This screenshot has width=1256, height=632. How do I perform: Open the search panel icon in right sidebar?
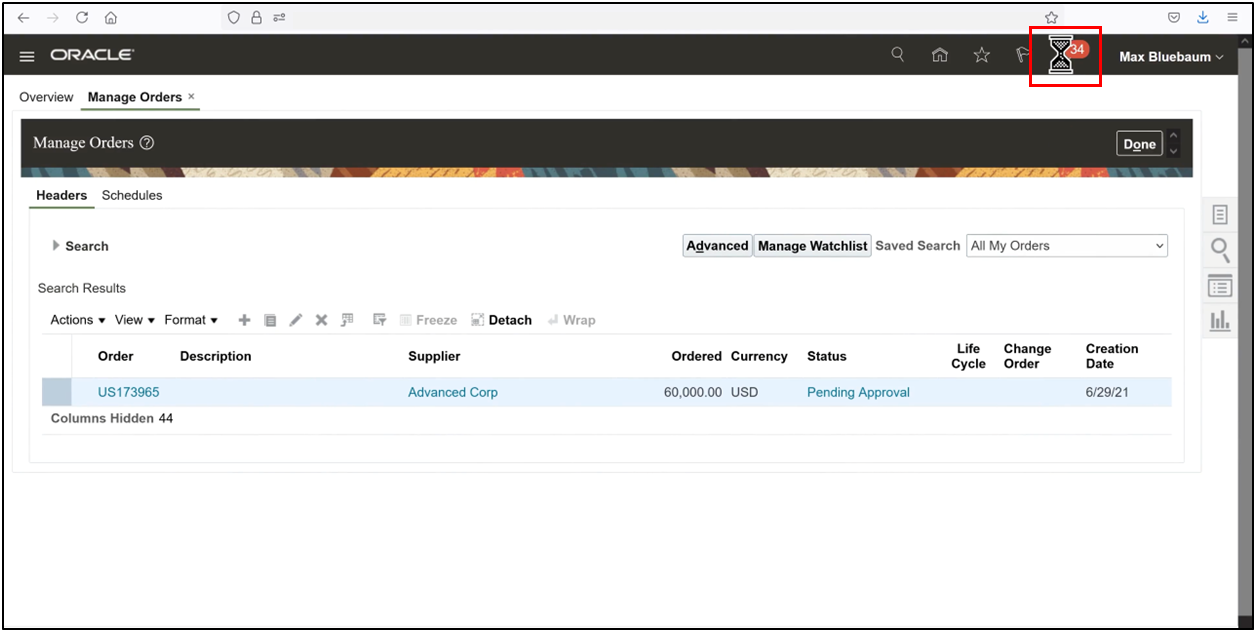coord(1220,250)
